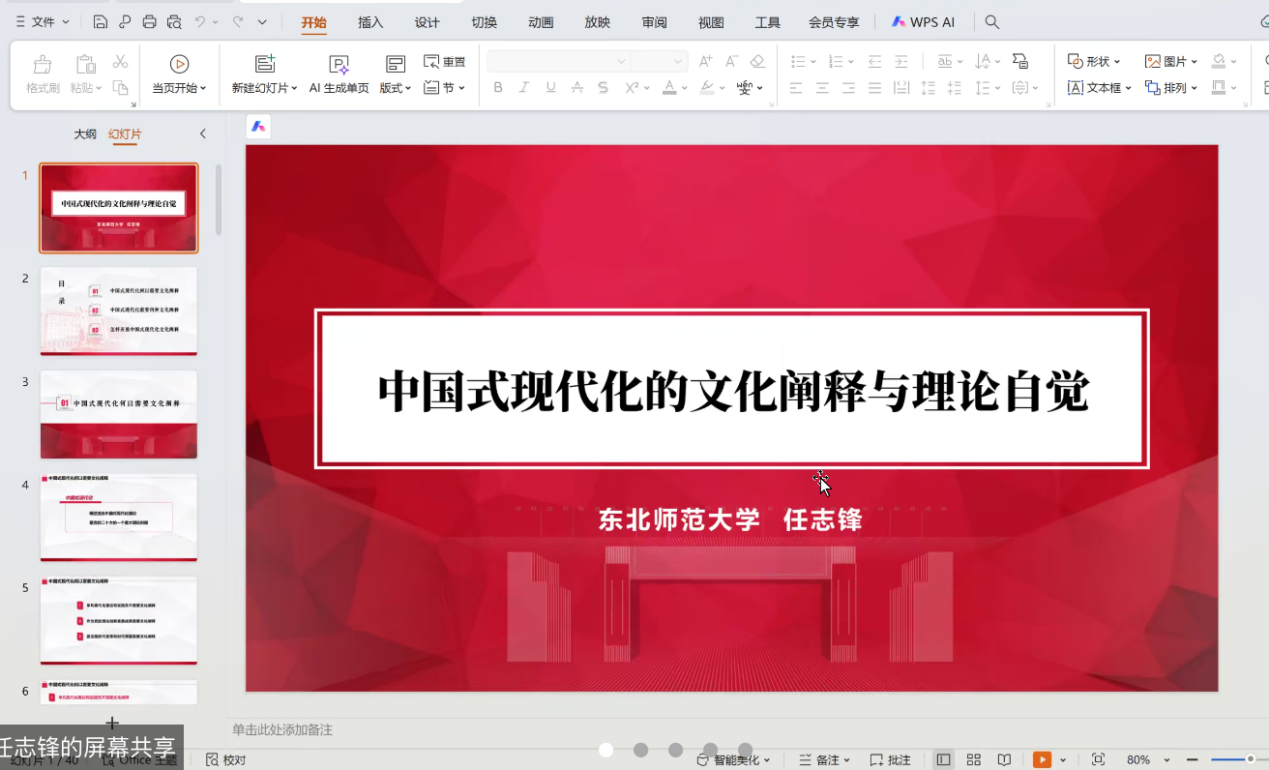This screenshot has height=770, width=1269.
Task: Click the Save icon in quick access toolbar
Action: 100,22
